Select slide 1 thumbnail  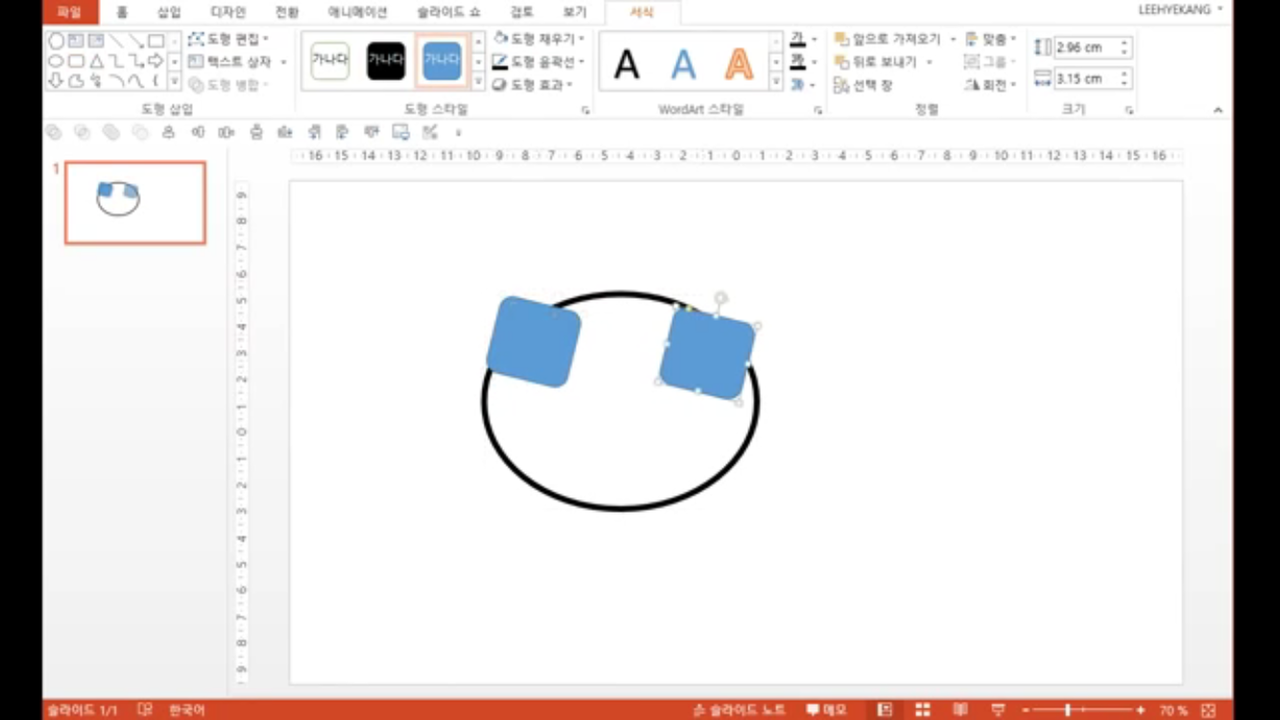[135, 203]
